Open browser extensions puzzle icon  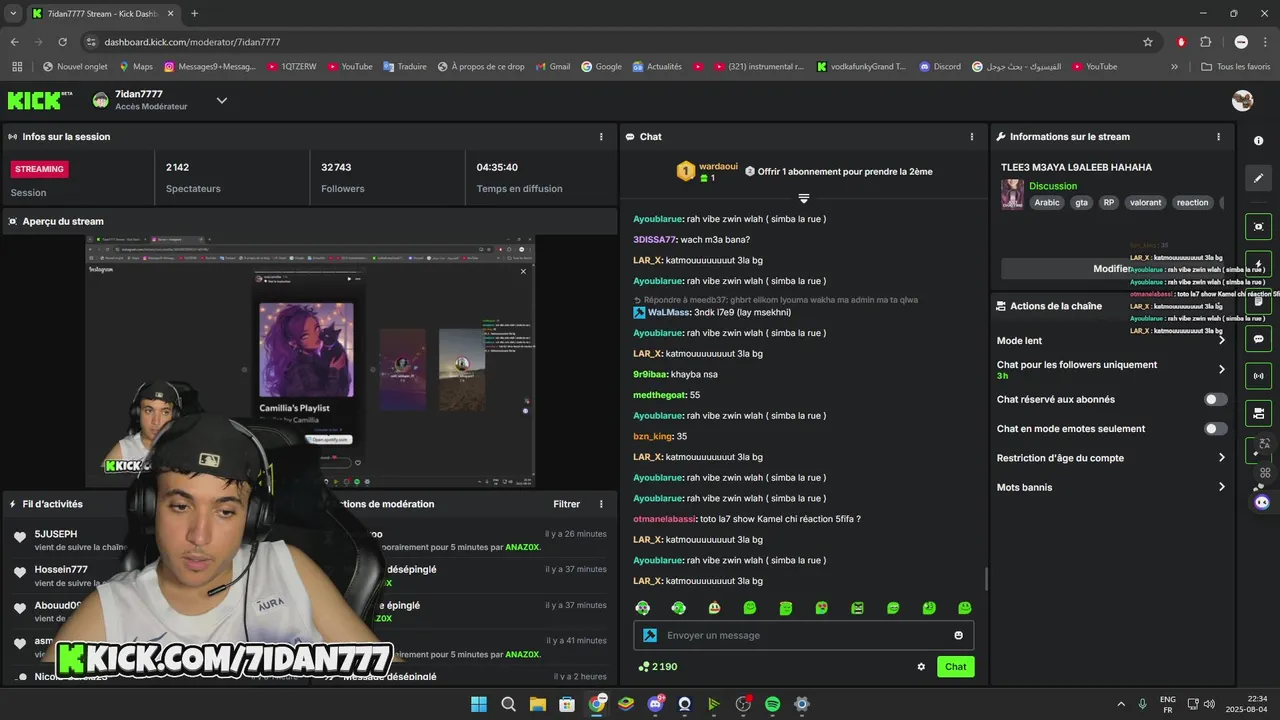pyautogui.click(x=1205, y=42)
